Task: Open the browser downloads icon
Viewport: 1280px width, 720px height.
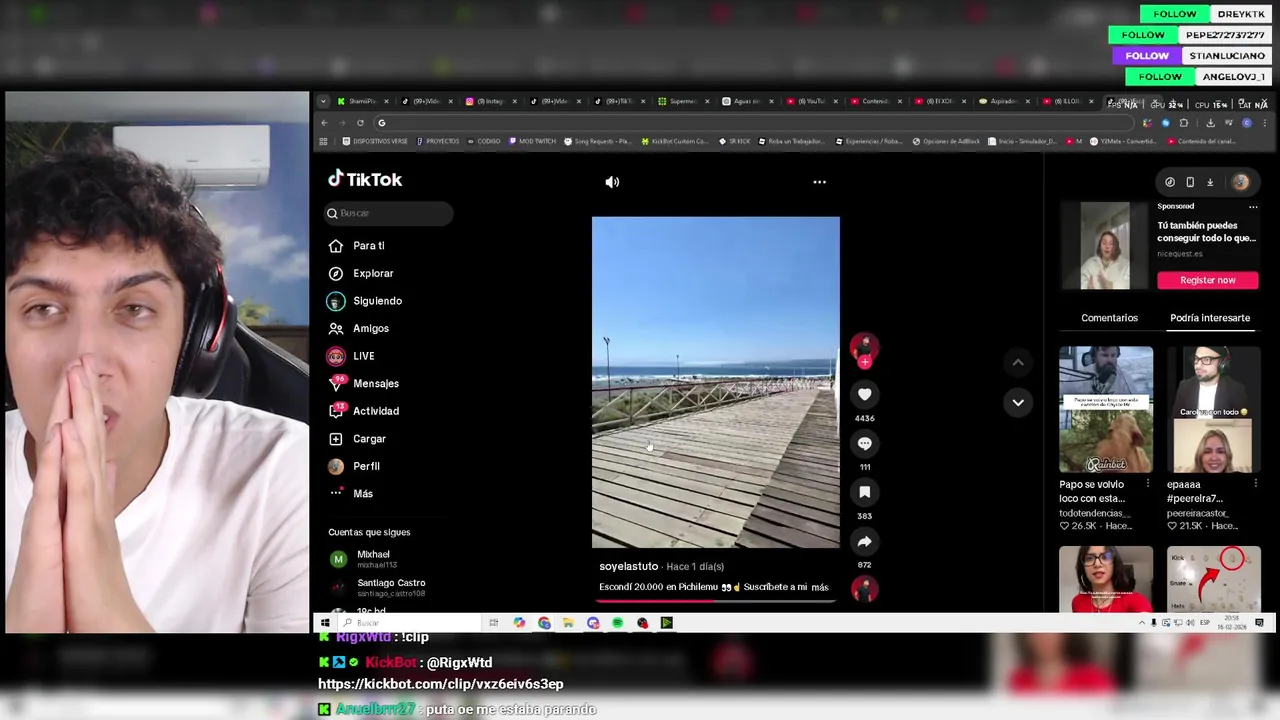Action: coord(1210,123)
